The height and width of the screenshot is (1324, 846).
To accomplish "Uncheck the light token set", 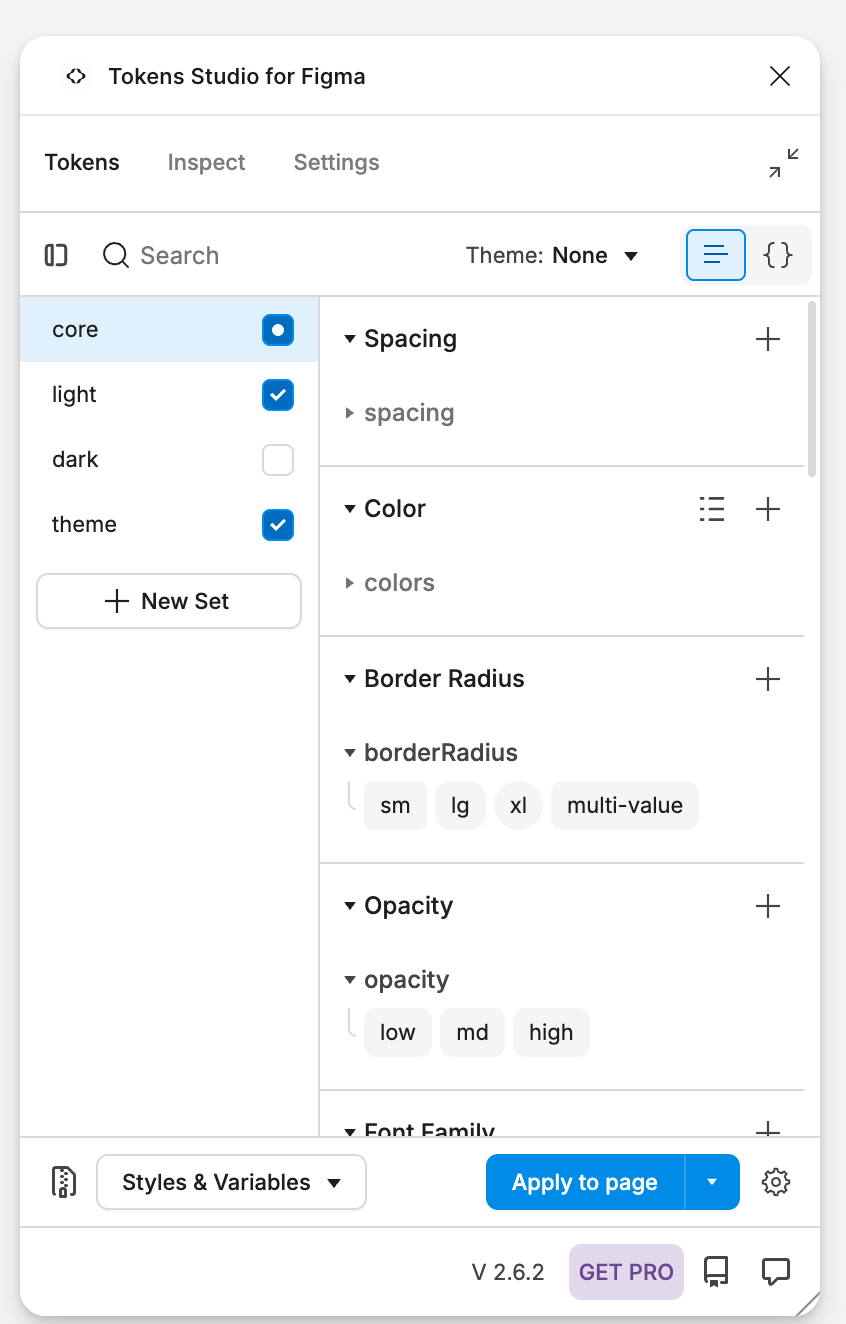I will click(x=277, y=395).
